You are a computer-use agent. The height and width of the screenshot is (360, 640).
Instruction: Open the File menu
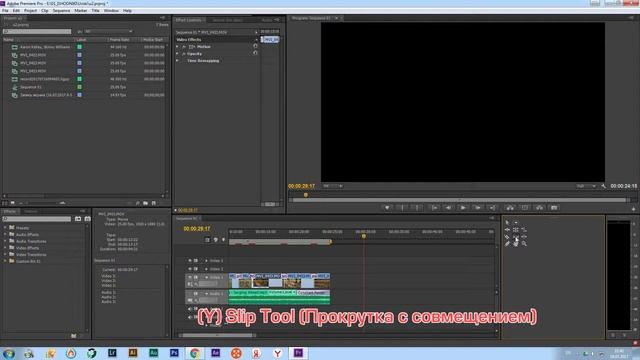pyautogui.click(x=5, y=11)
